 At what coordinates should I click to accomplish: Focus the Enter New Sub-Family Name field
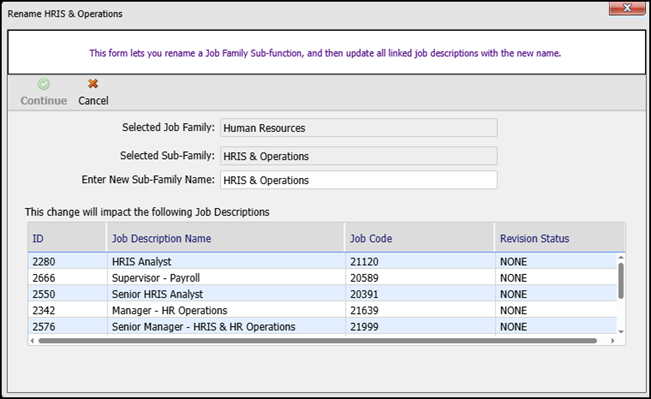tap(359, 180)
